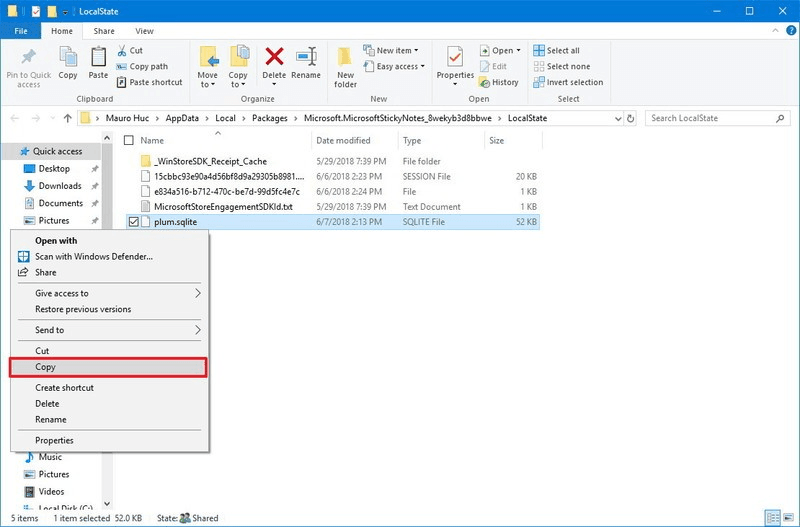Click the Move to ribbon icon
This screenshot has width=800, height=527.
tap(208, 58)
